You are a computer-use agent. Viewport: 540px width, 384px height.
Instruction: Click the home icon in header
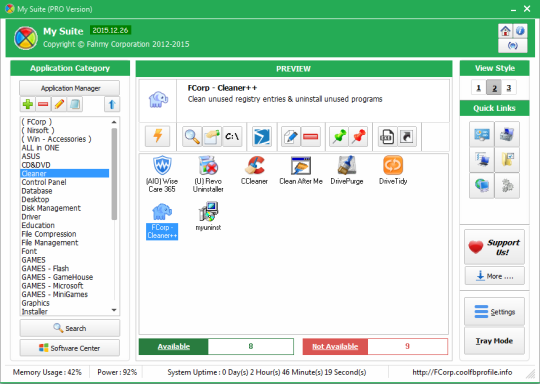point(505,31)
